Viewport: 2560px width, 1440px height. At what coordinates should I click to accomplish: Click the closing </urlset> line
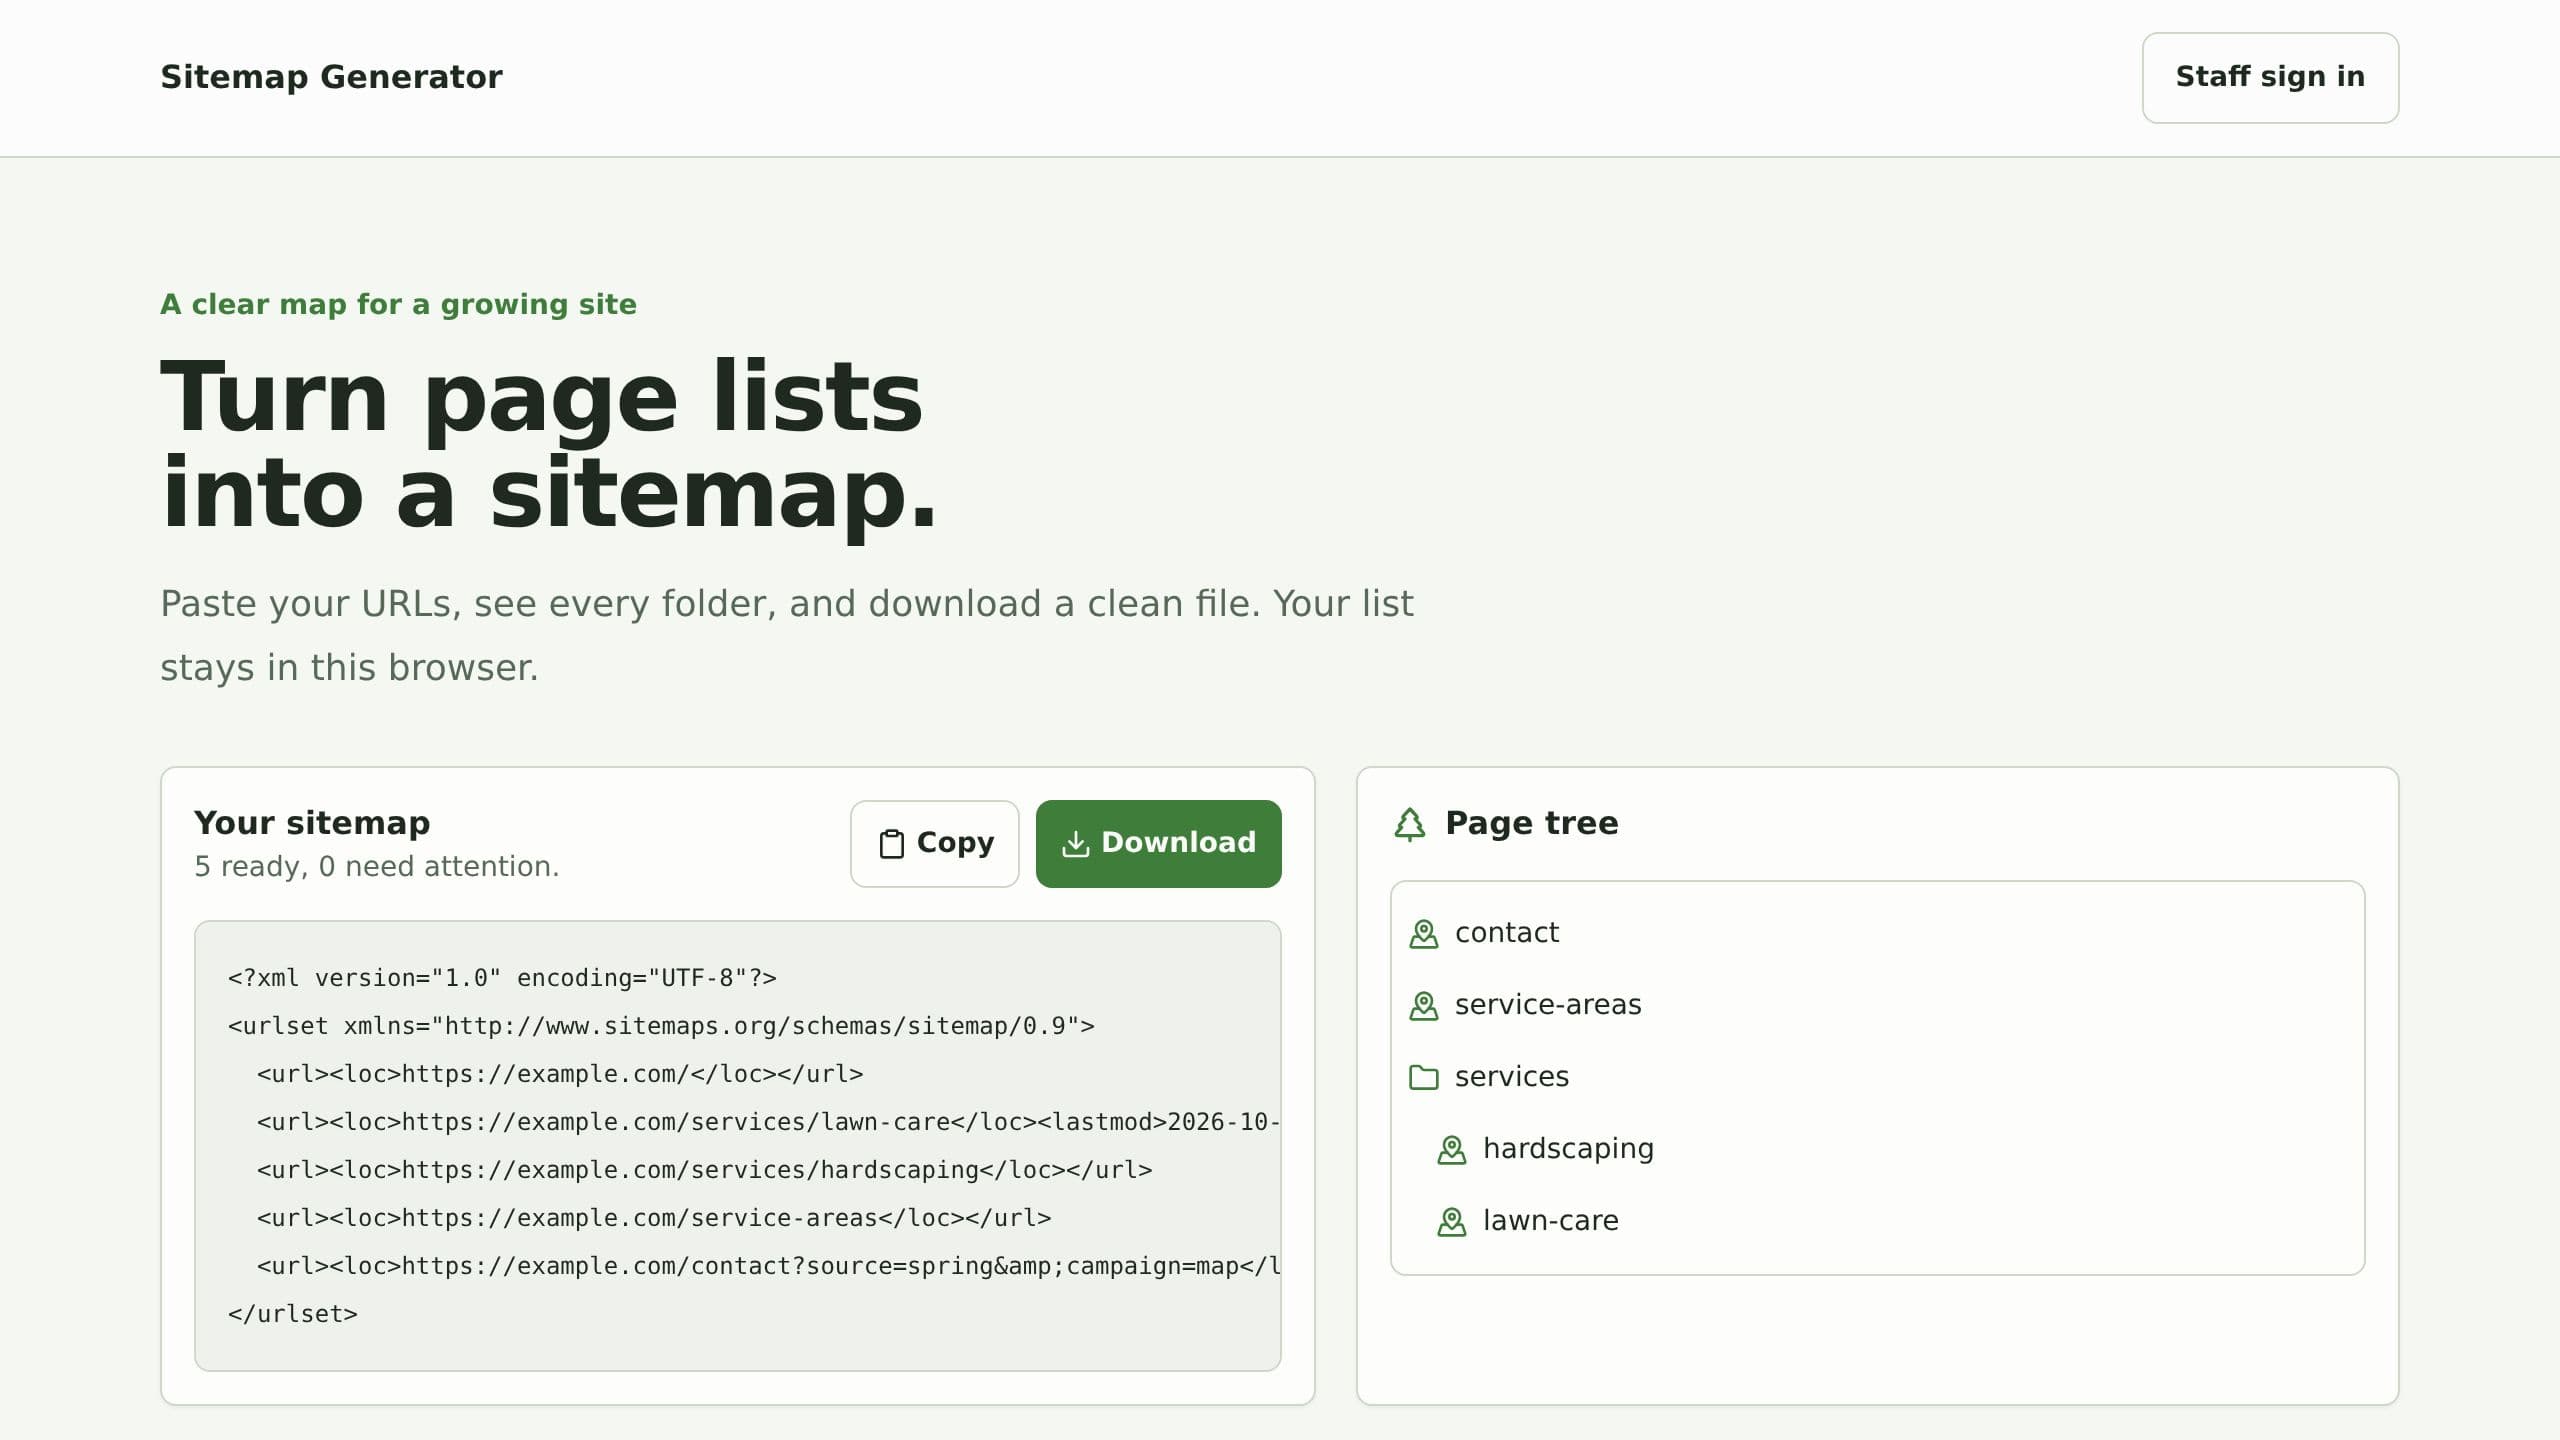click(293, 1314)
